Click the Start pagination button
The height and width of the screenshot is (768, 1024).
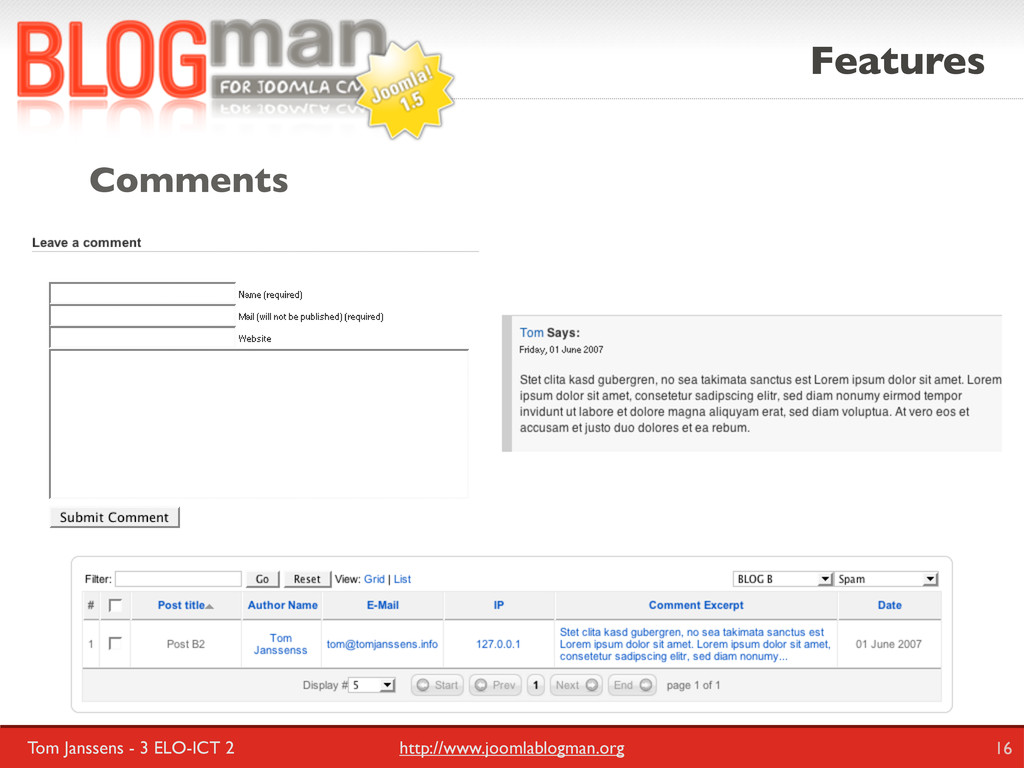[438, 685]
